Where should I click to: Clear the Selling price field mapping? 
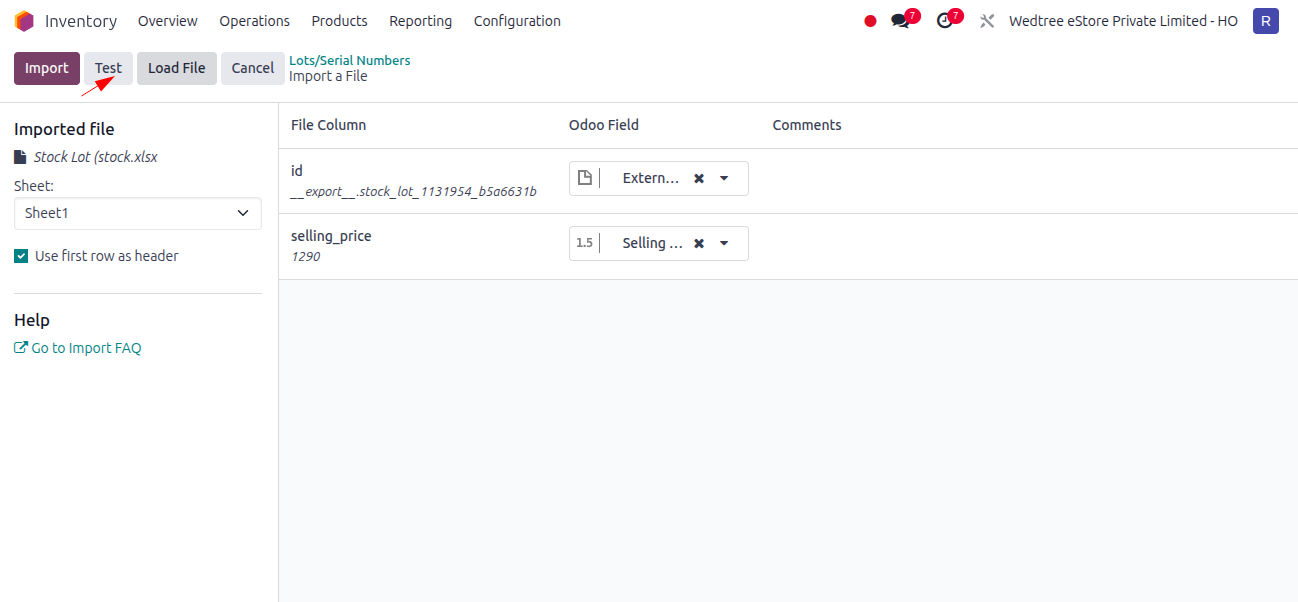click(699, 243)
